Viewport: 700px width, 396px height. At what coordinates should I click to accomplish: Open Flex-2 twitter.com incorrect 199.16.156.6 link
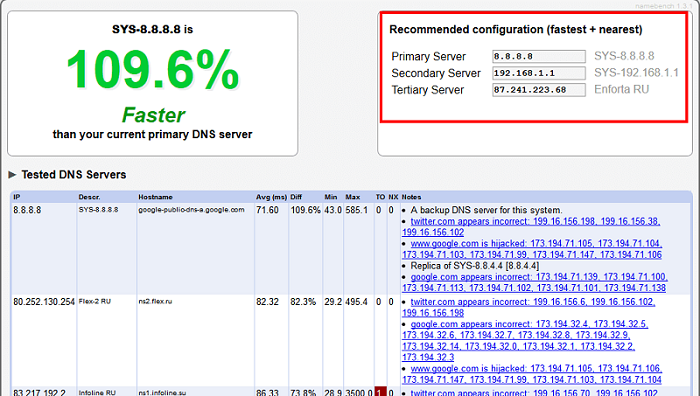click(x=529, y=307)
